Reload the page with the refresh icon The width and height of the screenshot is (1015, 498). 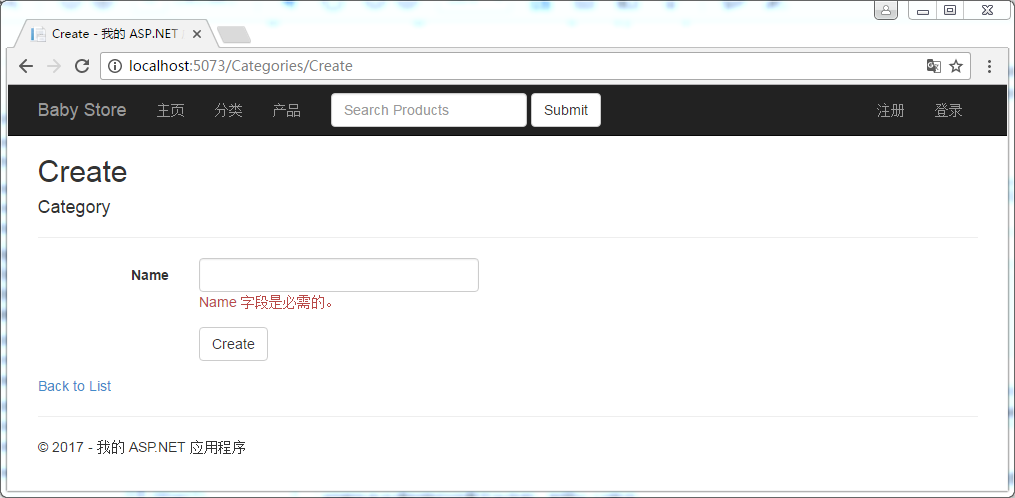click(x=82, y=66)
